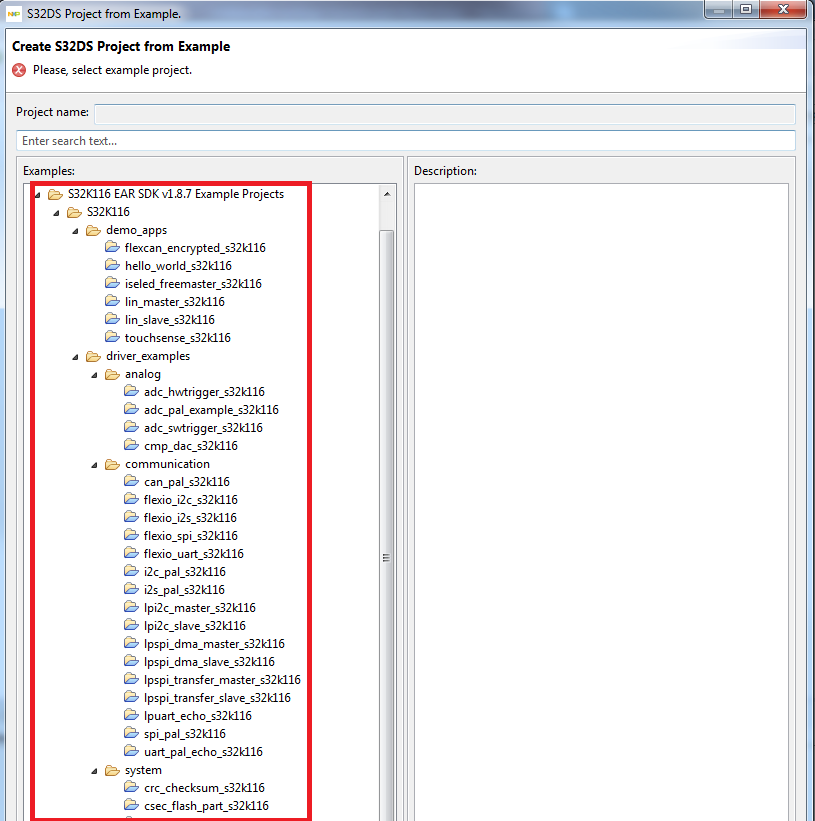
Task: Click the crc_checksum_s32k116 folder icon
Action: pyautogui.click(x=131, y=787)
